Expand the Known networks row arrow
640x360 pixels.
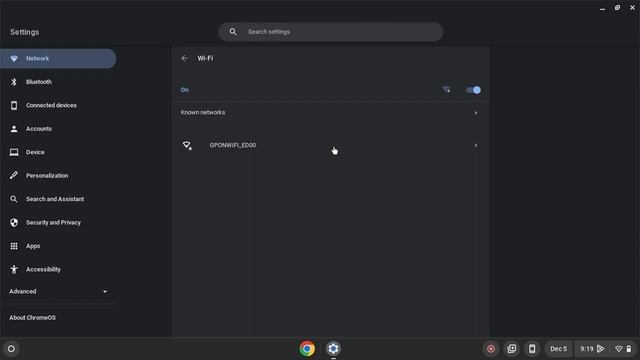(476, 113)
